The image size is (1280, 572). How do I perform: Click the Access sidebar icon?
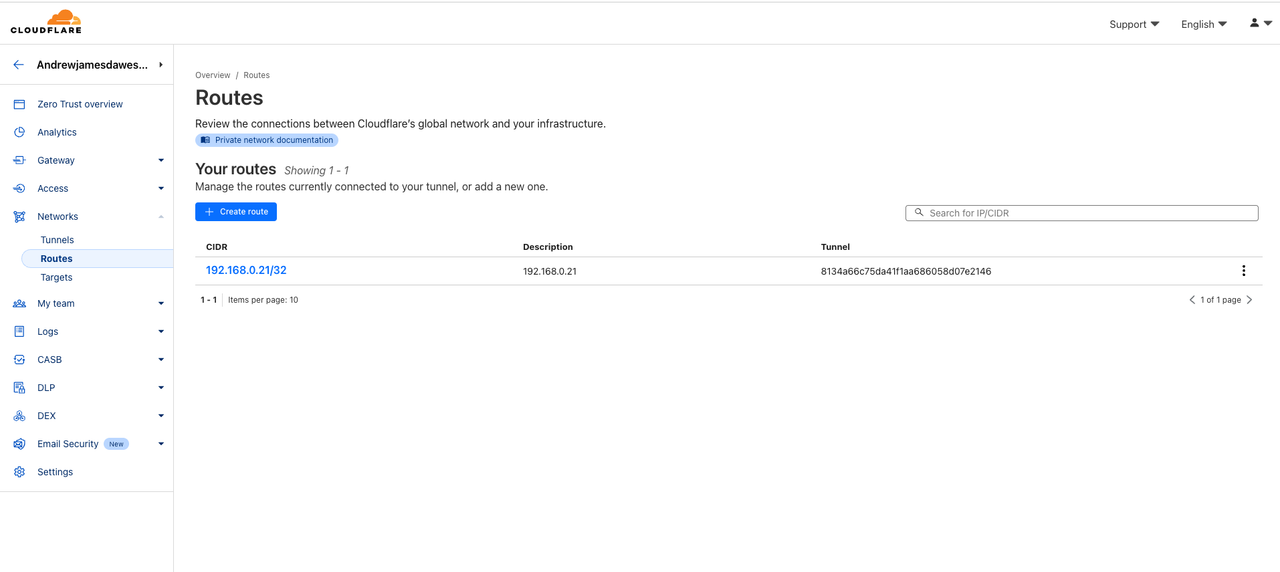click(19, 188)
